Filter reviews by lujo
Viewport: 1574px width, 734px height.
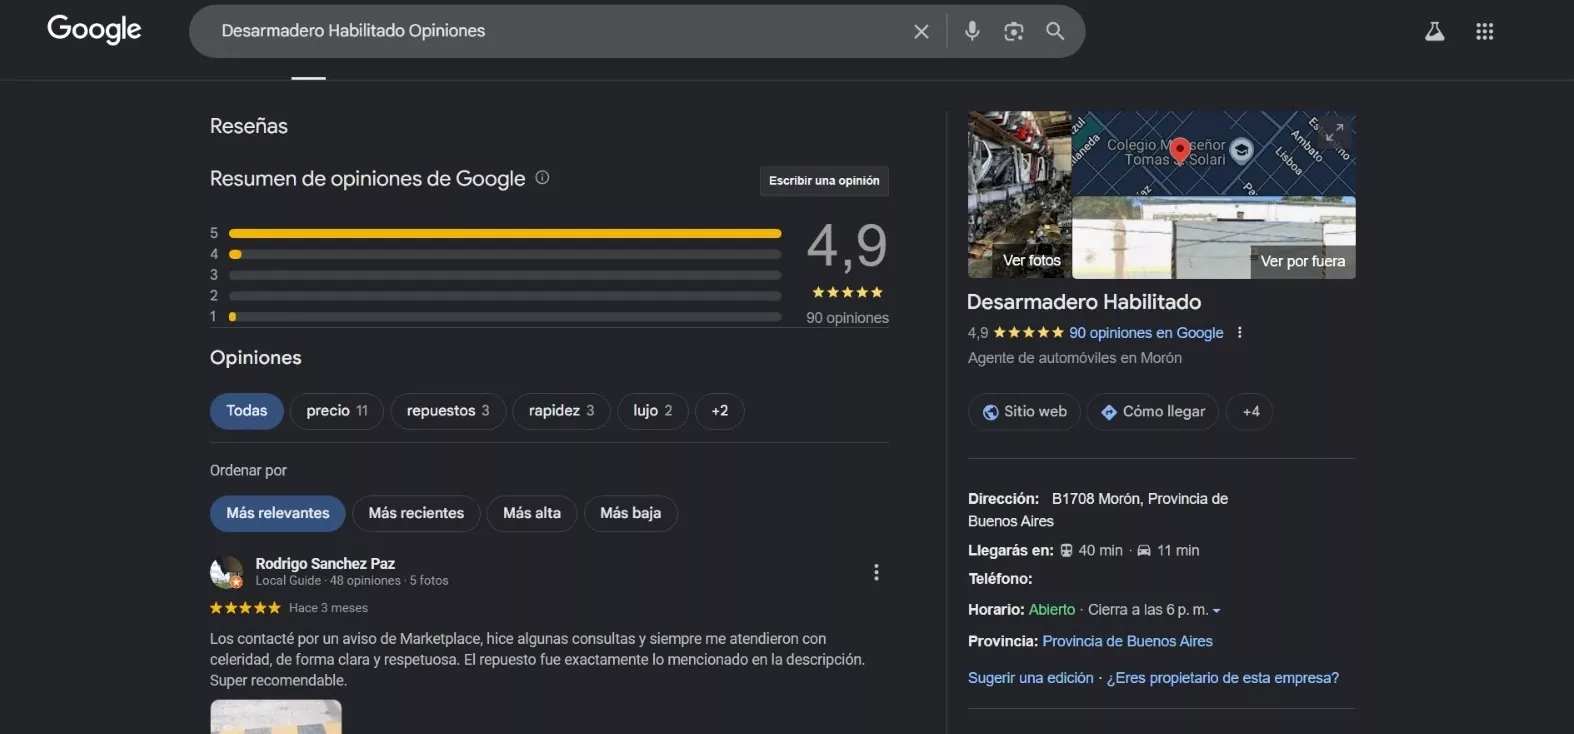pos(653,411)
